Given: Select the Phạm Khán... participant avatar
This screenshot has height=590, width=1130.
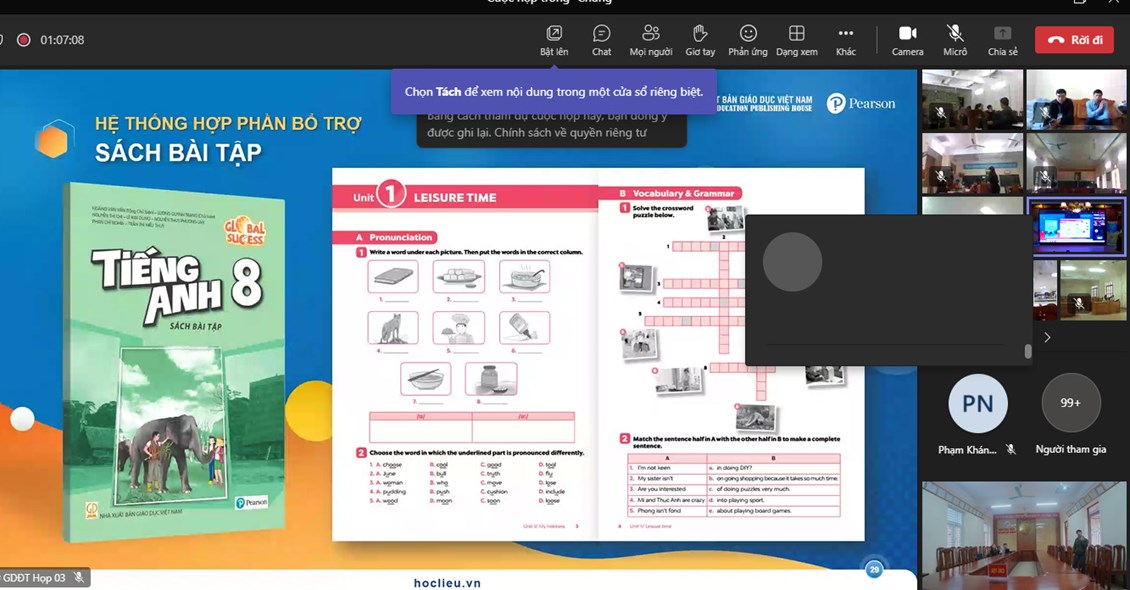Looking at the screenshot, I should (x=977, y=403).
